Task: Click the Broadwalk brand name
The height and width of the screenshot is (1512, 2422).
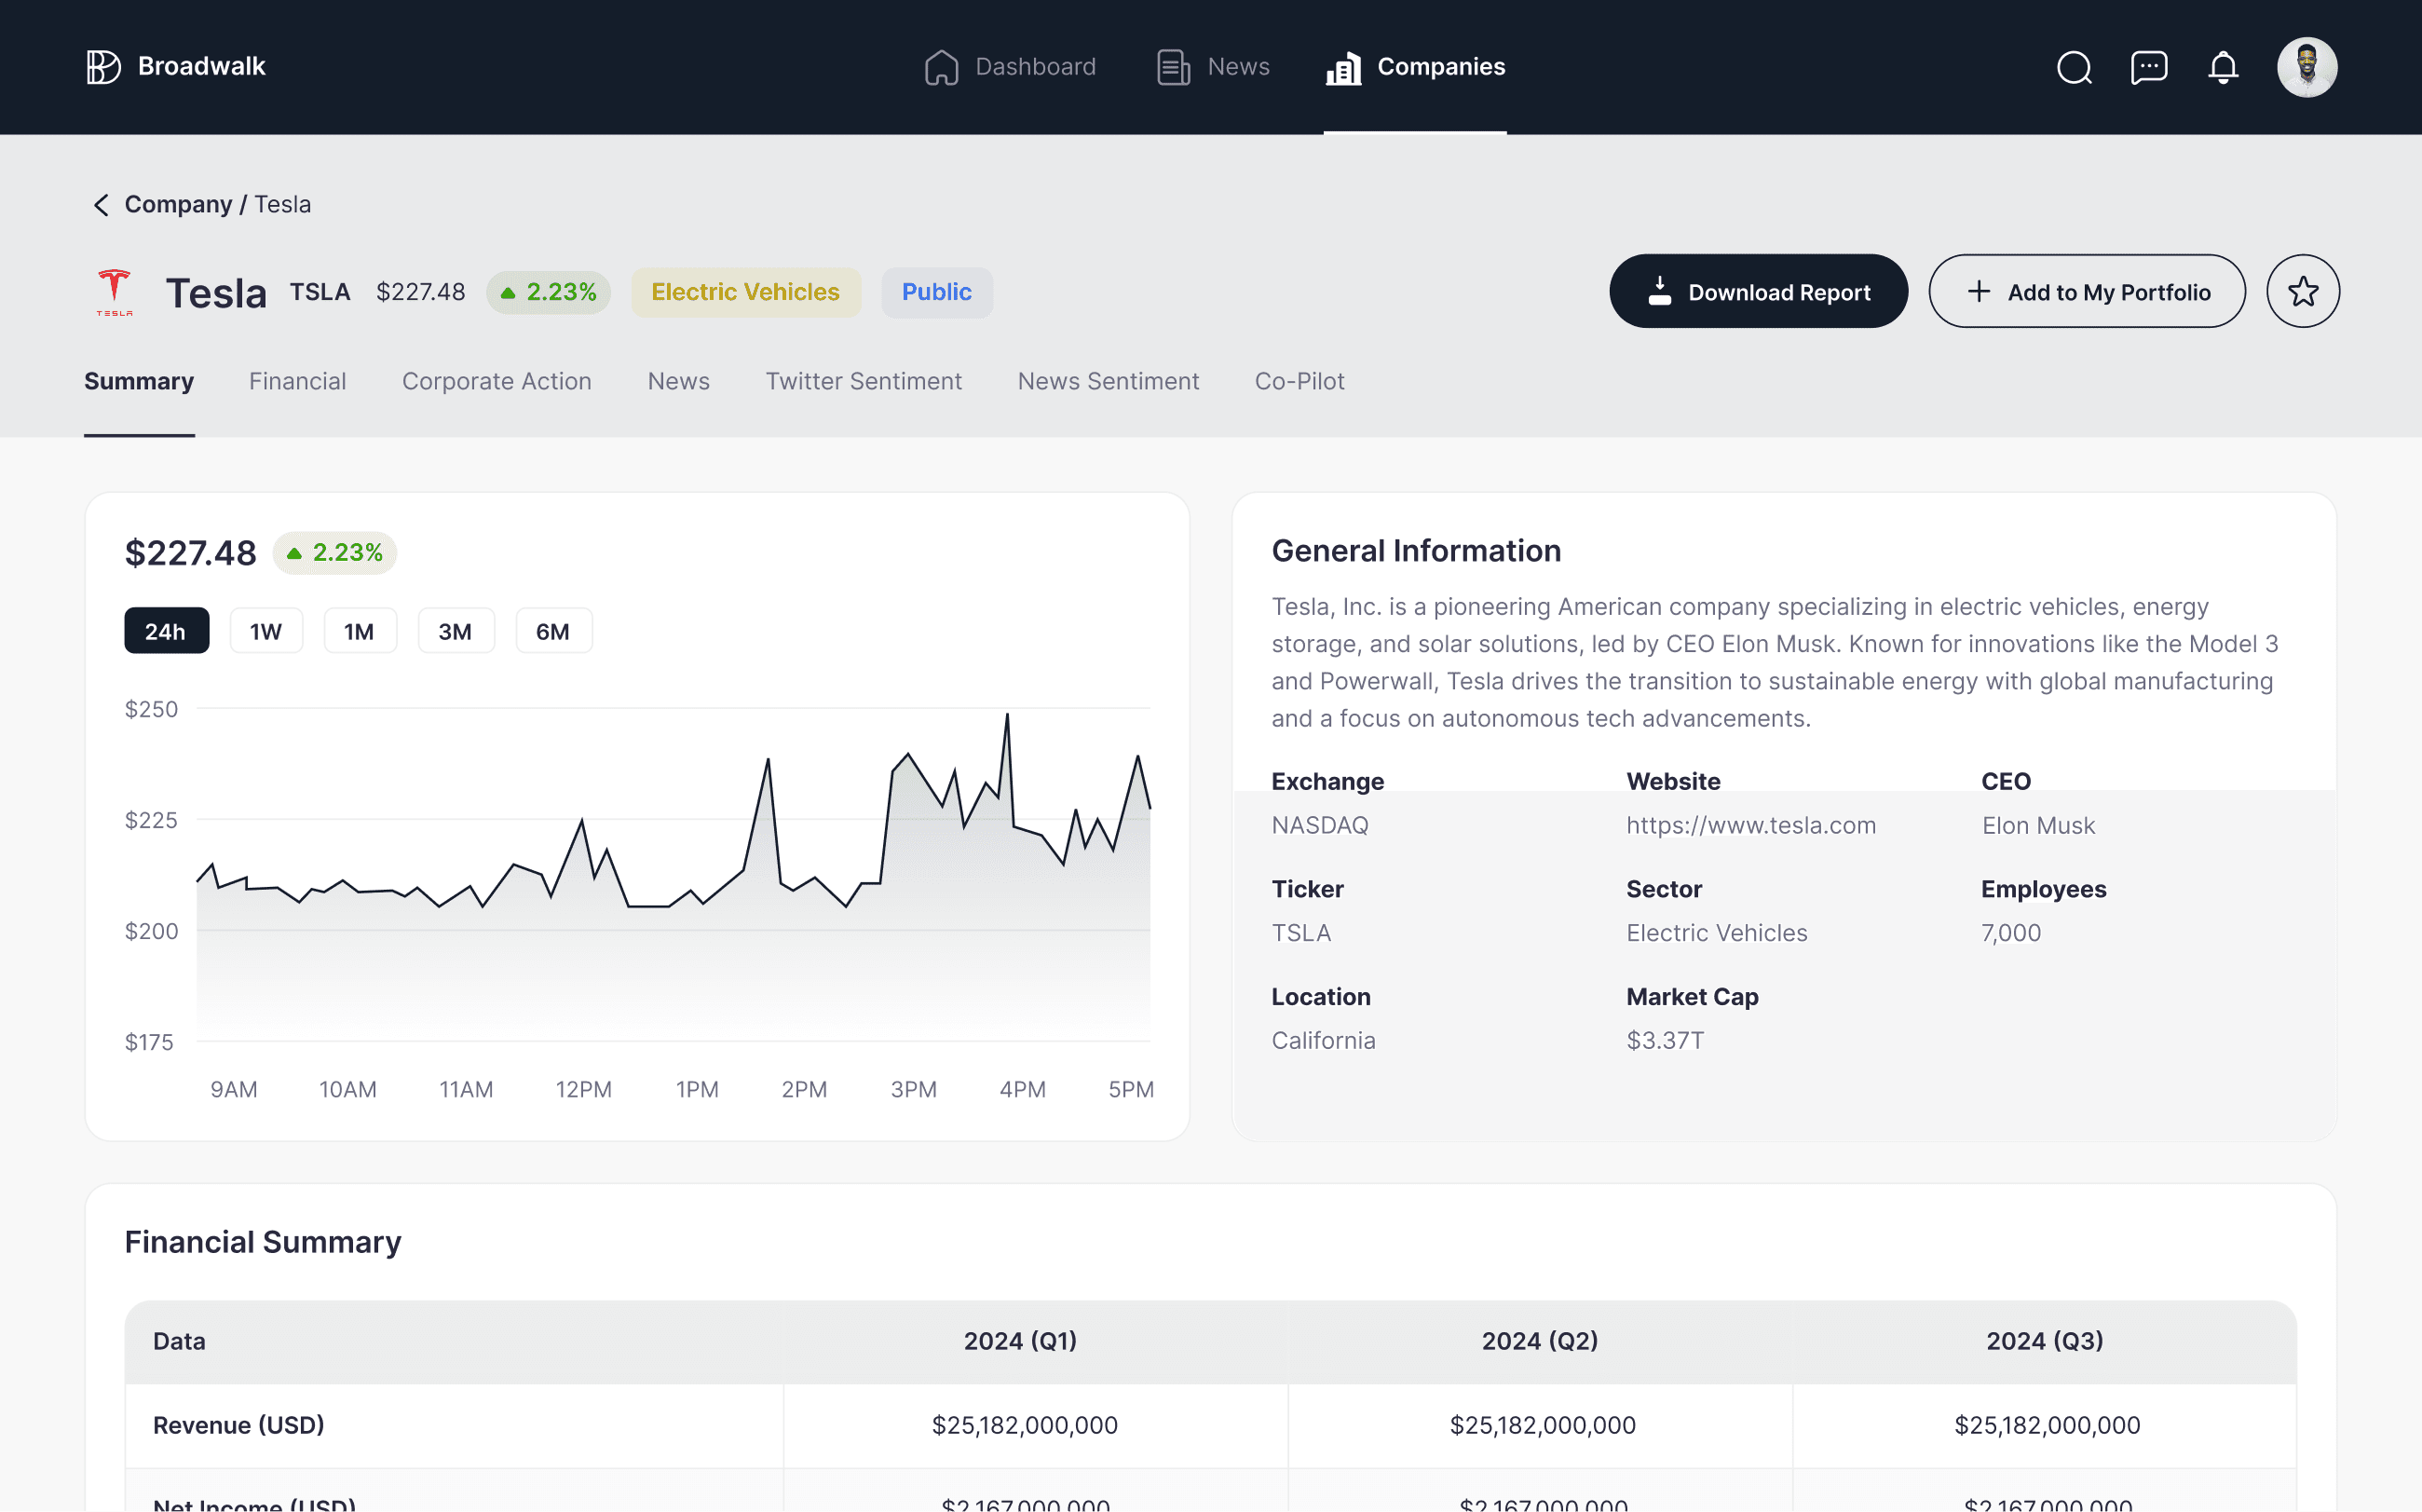Action: (x=202, y=66)
